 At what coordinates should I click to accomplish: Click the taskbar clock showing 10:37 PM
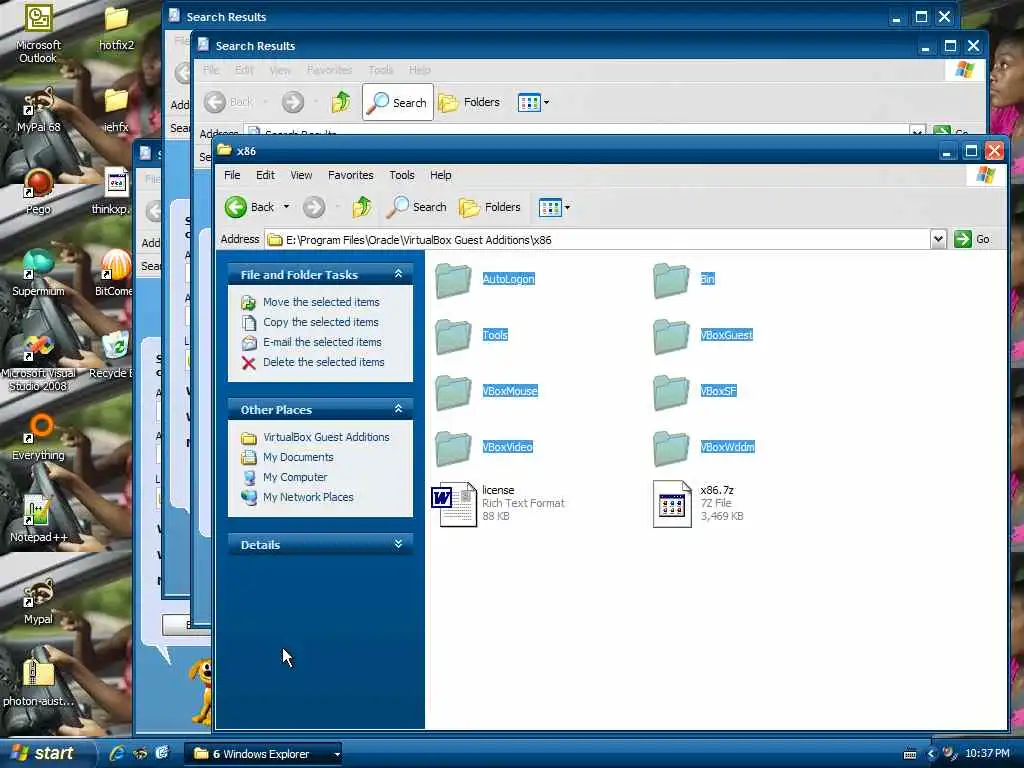[x=987, y=753]
